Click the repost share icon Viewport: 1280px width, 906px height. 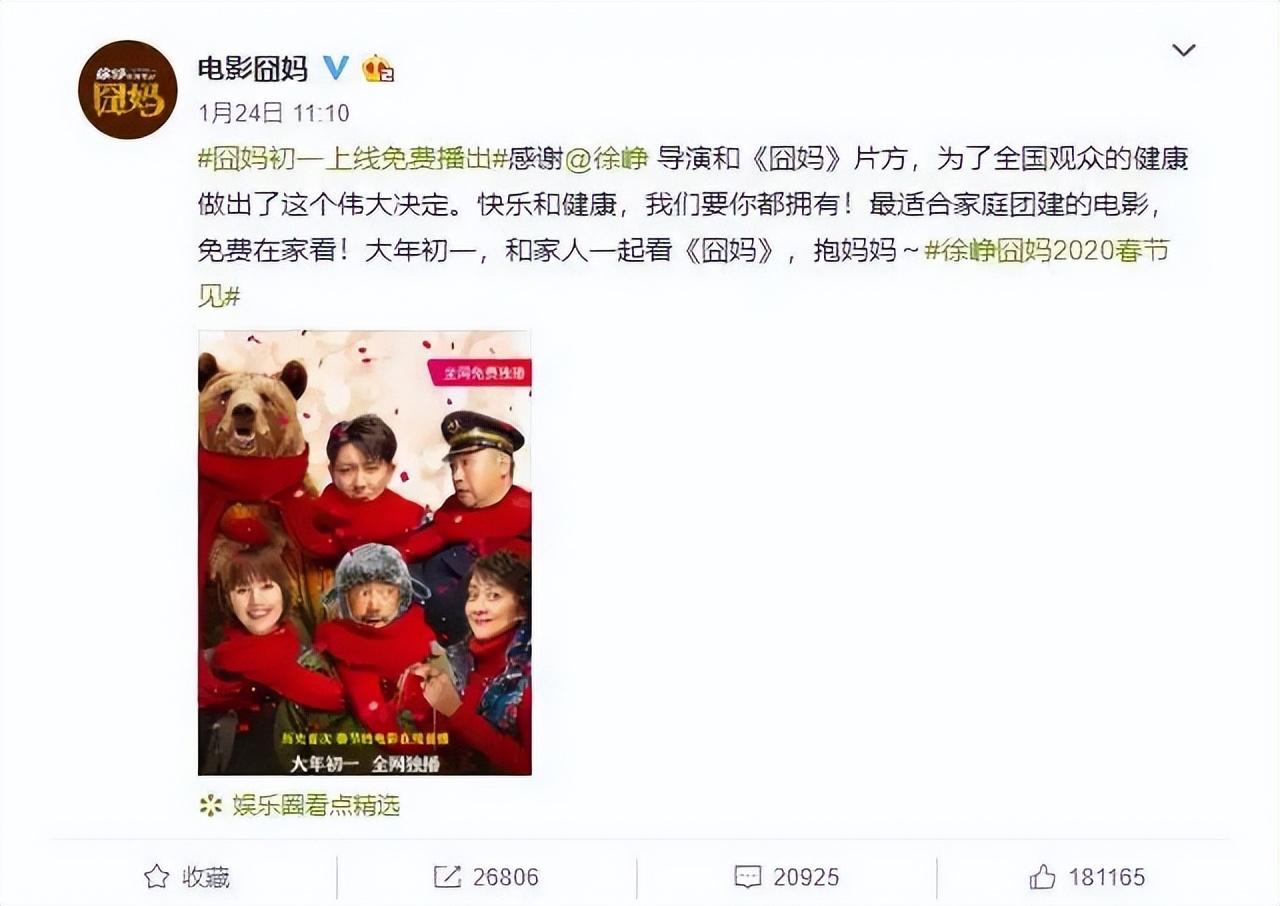point(447,877)
